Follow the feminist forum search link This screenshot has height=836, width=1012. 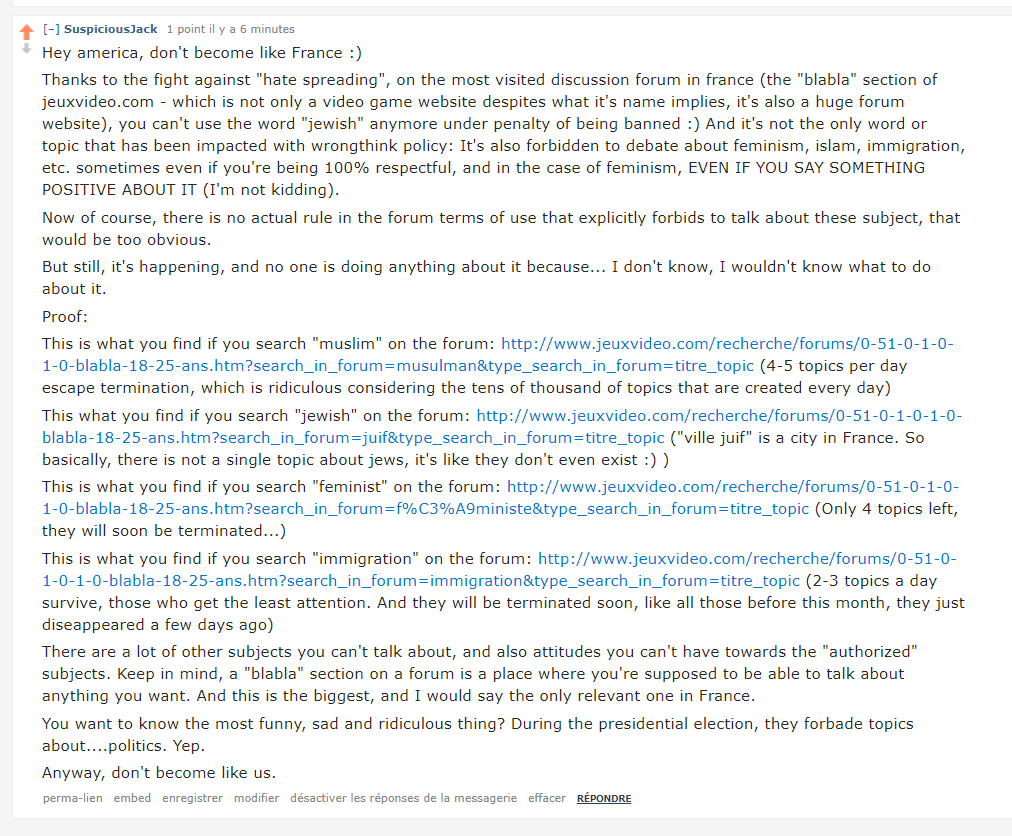tap(732, 487)
